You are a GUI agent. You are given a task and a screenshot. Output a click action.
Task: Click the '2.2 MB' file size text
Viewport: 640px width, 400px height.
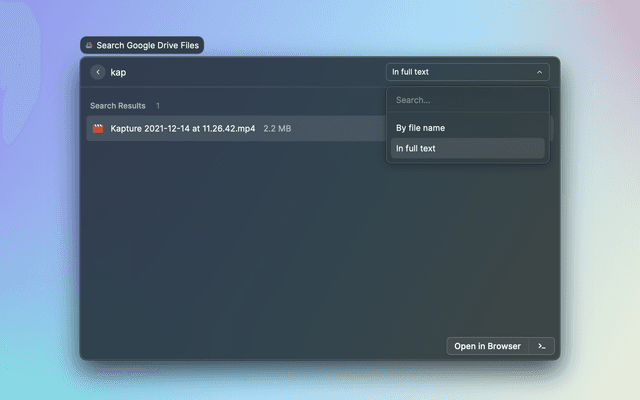(x=277, y=129)
